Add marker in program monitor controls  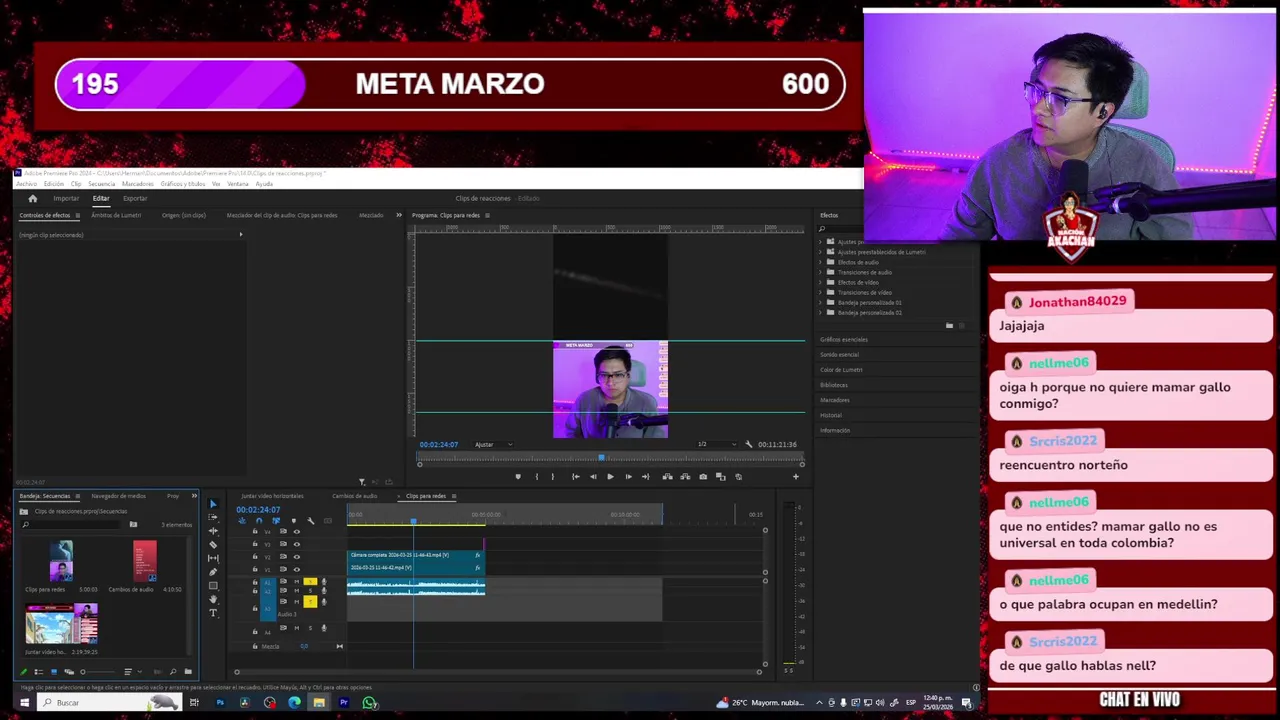pos(518,477)
